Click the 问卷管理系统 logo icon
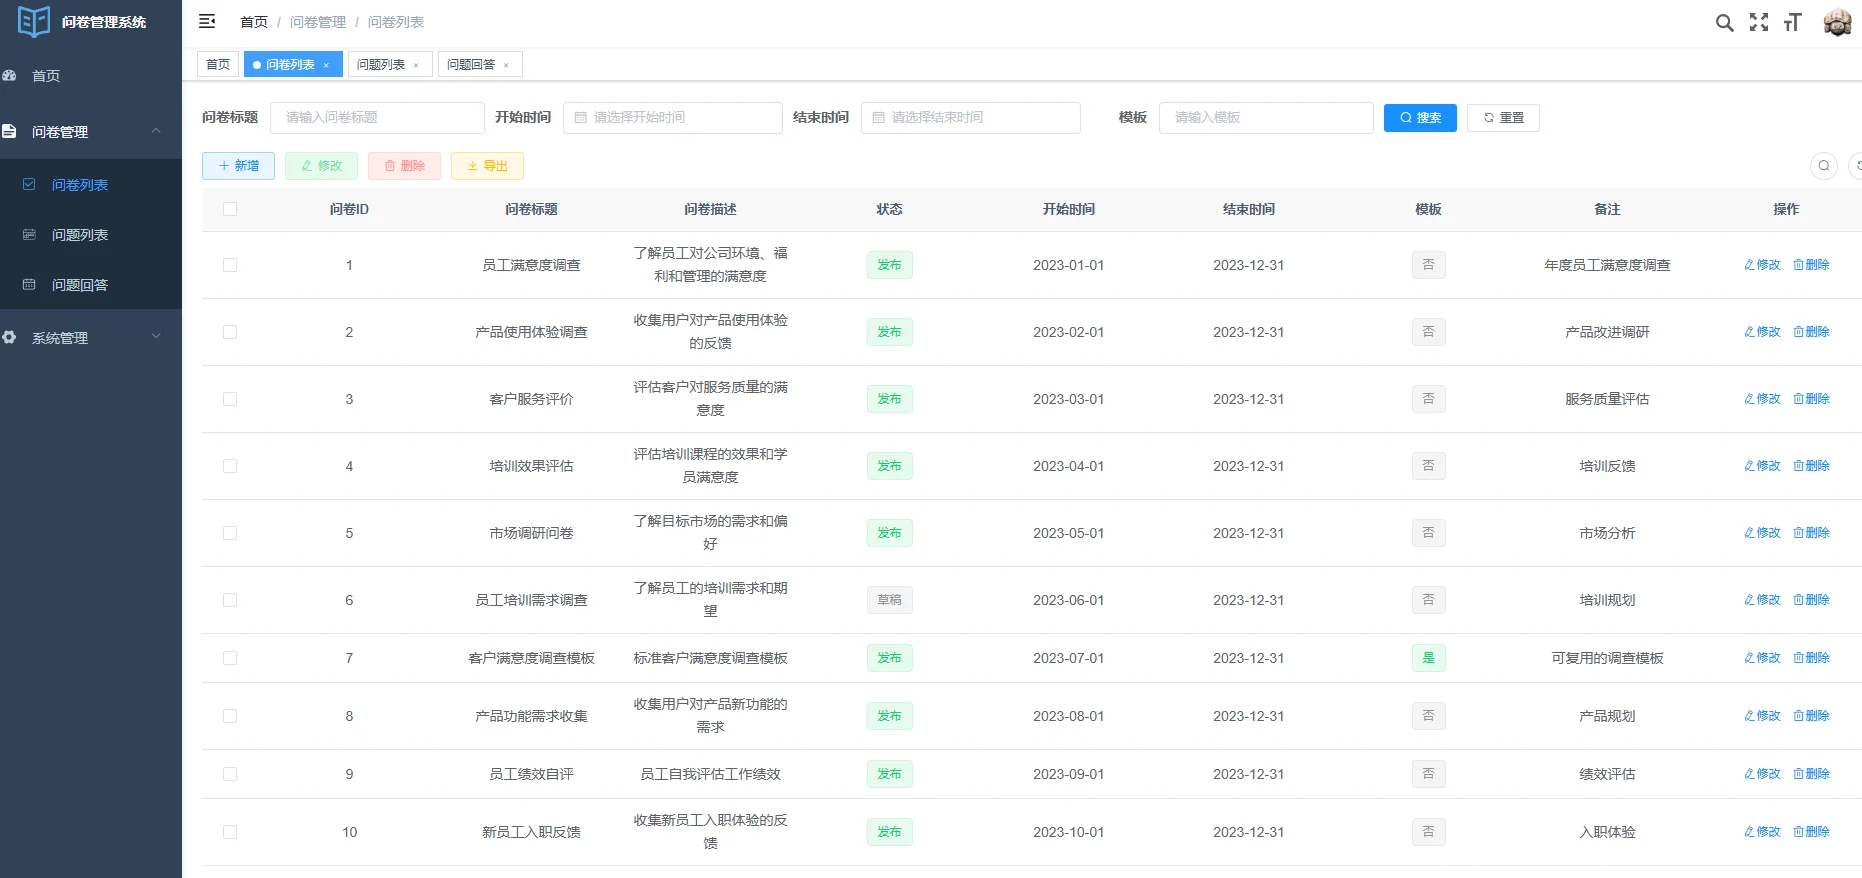Viewport: 1862px width, 878px height. (x=34, y=21)
